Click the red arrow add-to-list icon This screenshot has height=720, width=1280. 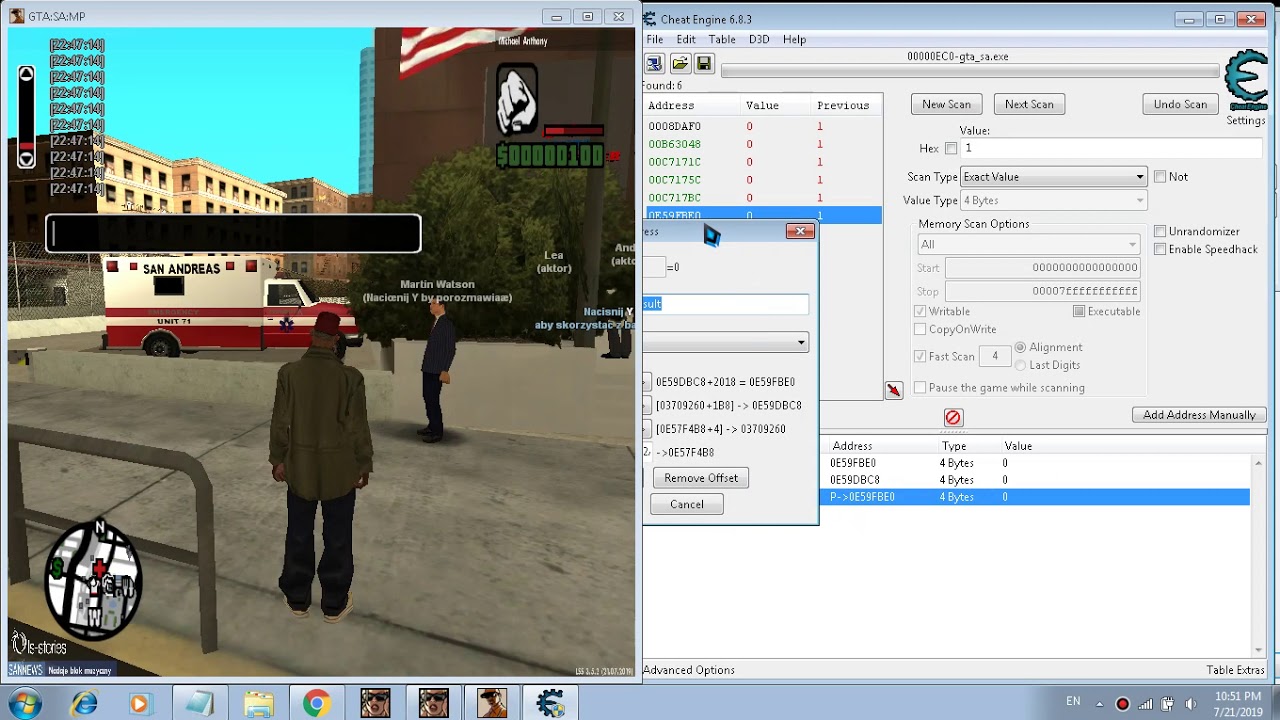point(894,390)
